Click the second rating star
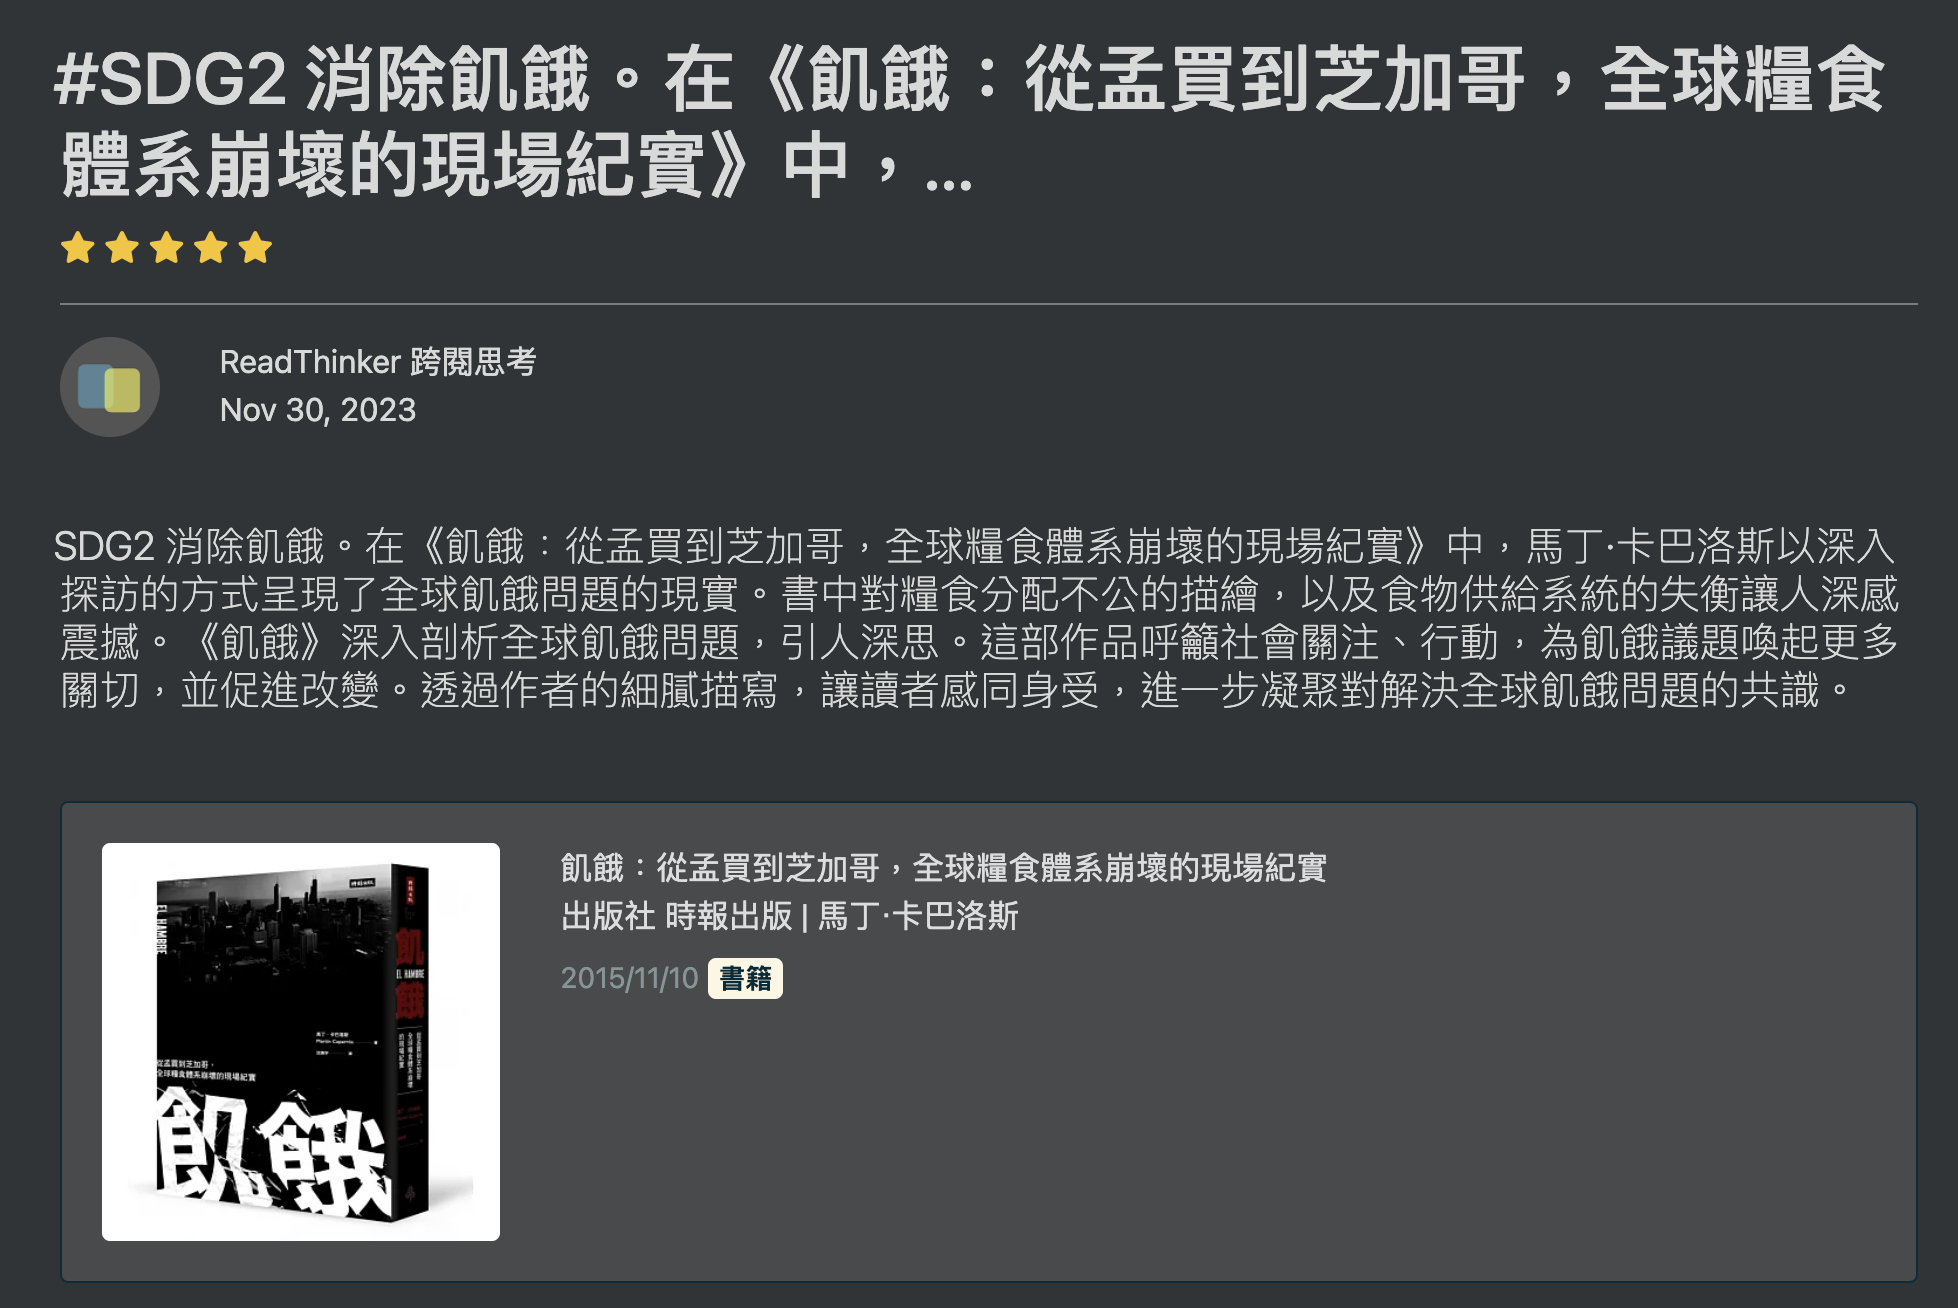This screenshot has width=1958, height=1308. 122,247
